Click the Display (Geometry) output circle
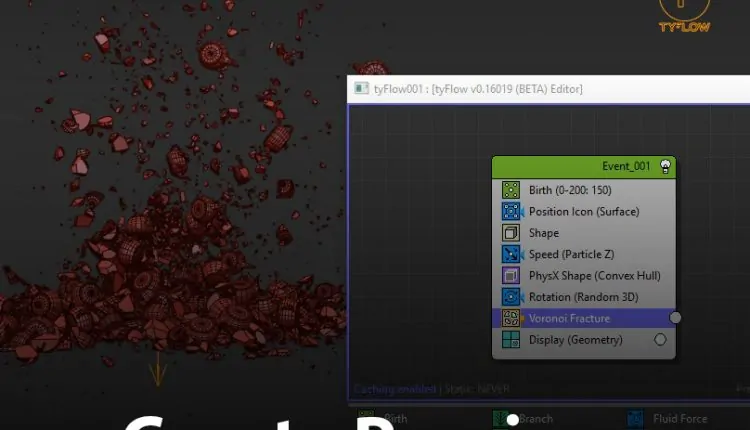This screenshot has width=750, height=430. [x=660, y=340]
